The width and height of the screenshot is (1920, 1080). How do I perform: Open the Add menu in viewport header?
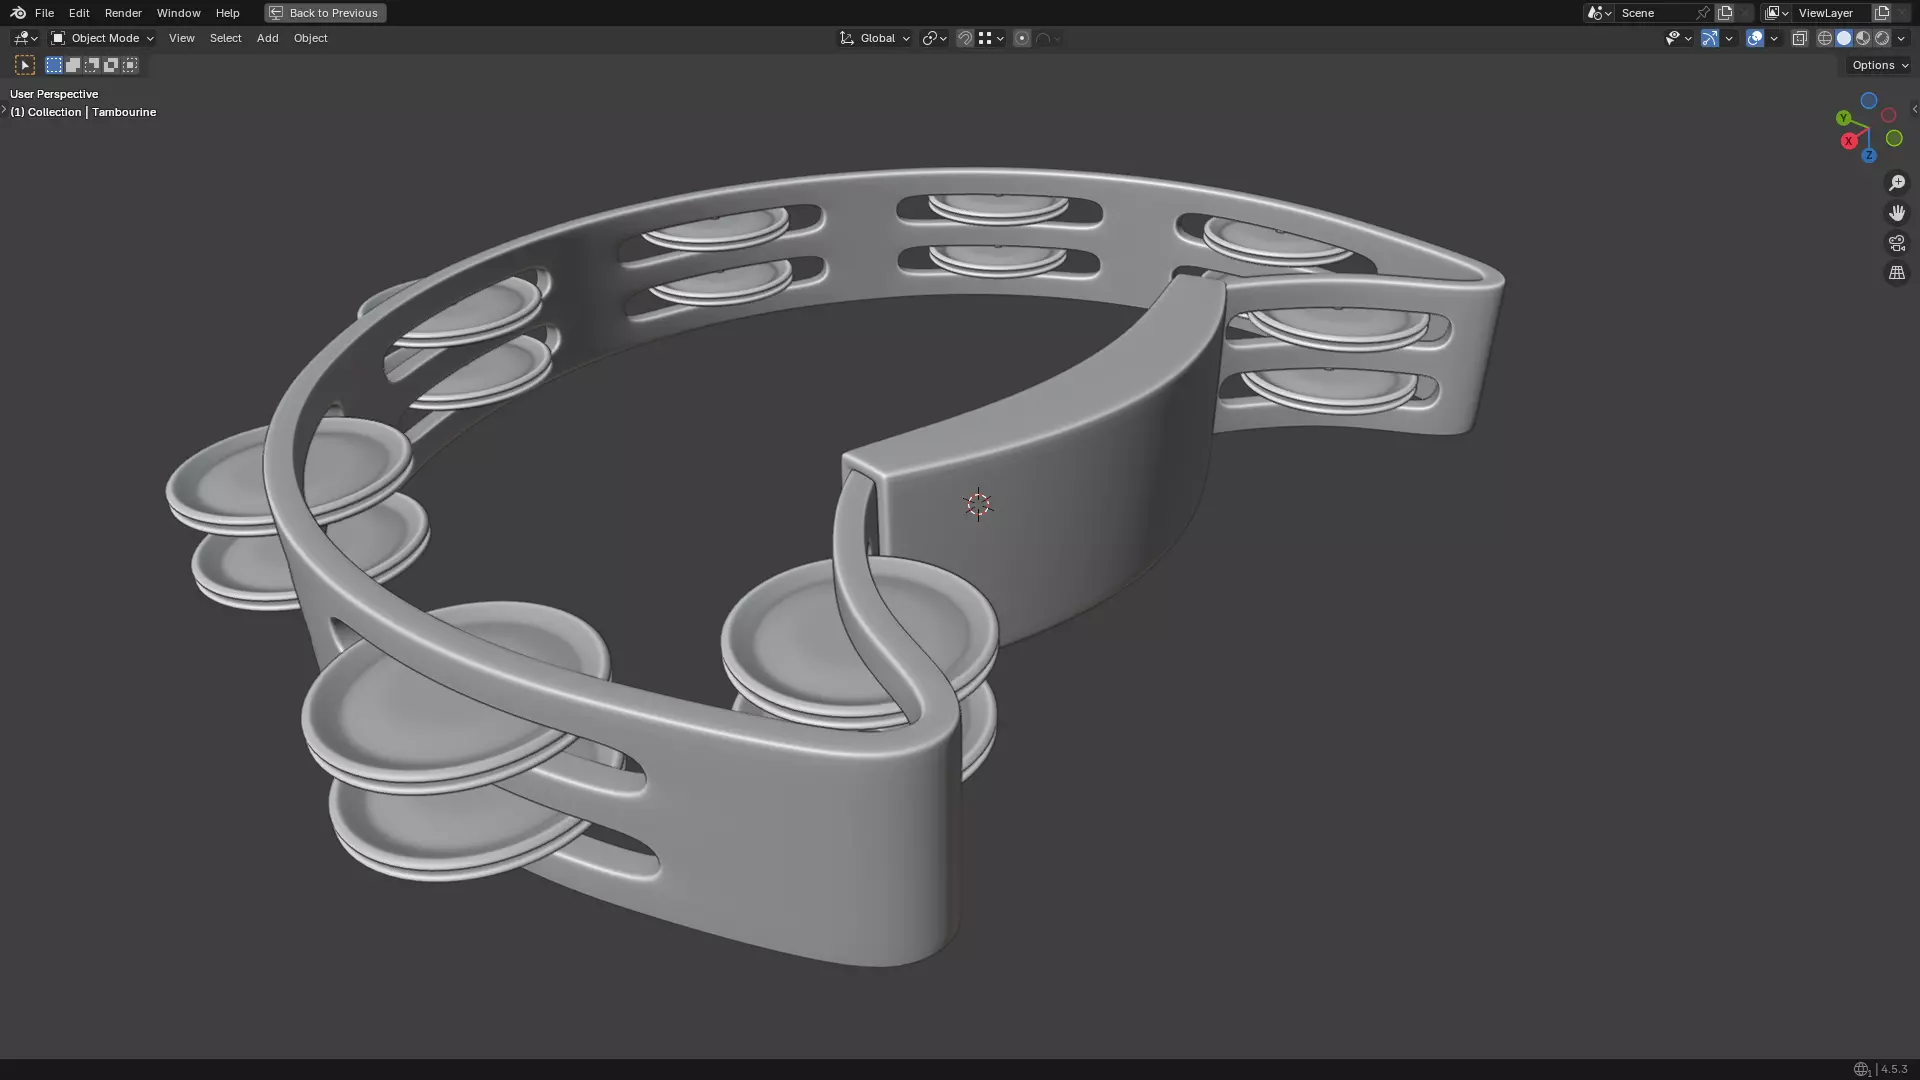(x=267, y=38)
